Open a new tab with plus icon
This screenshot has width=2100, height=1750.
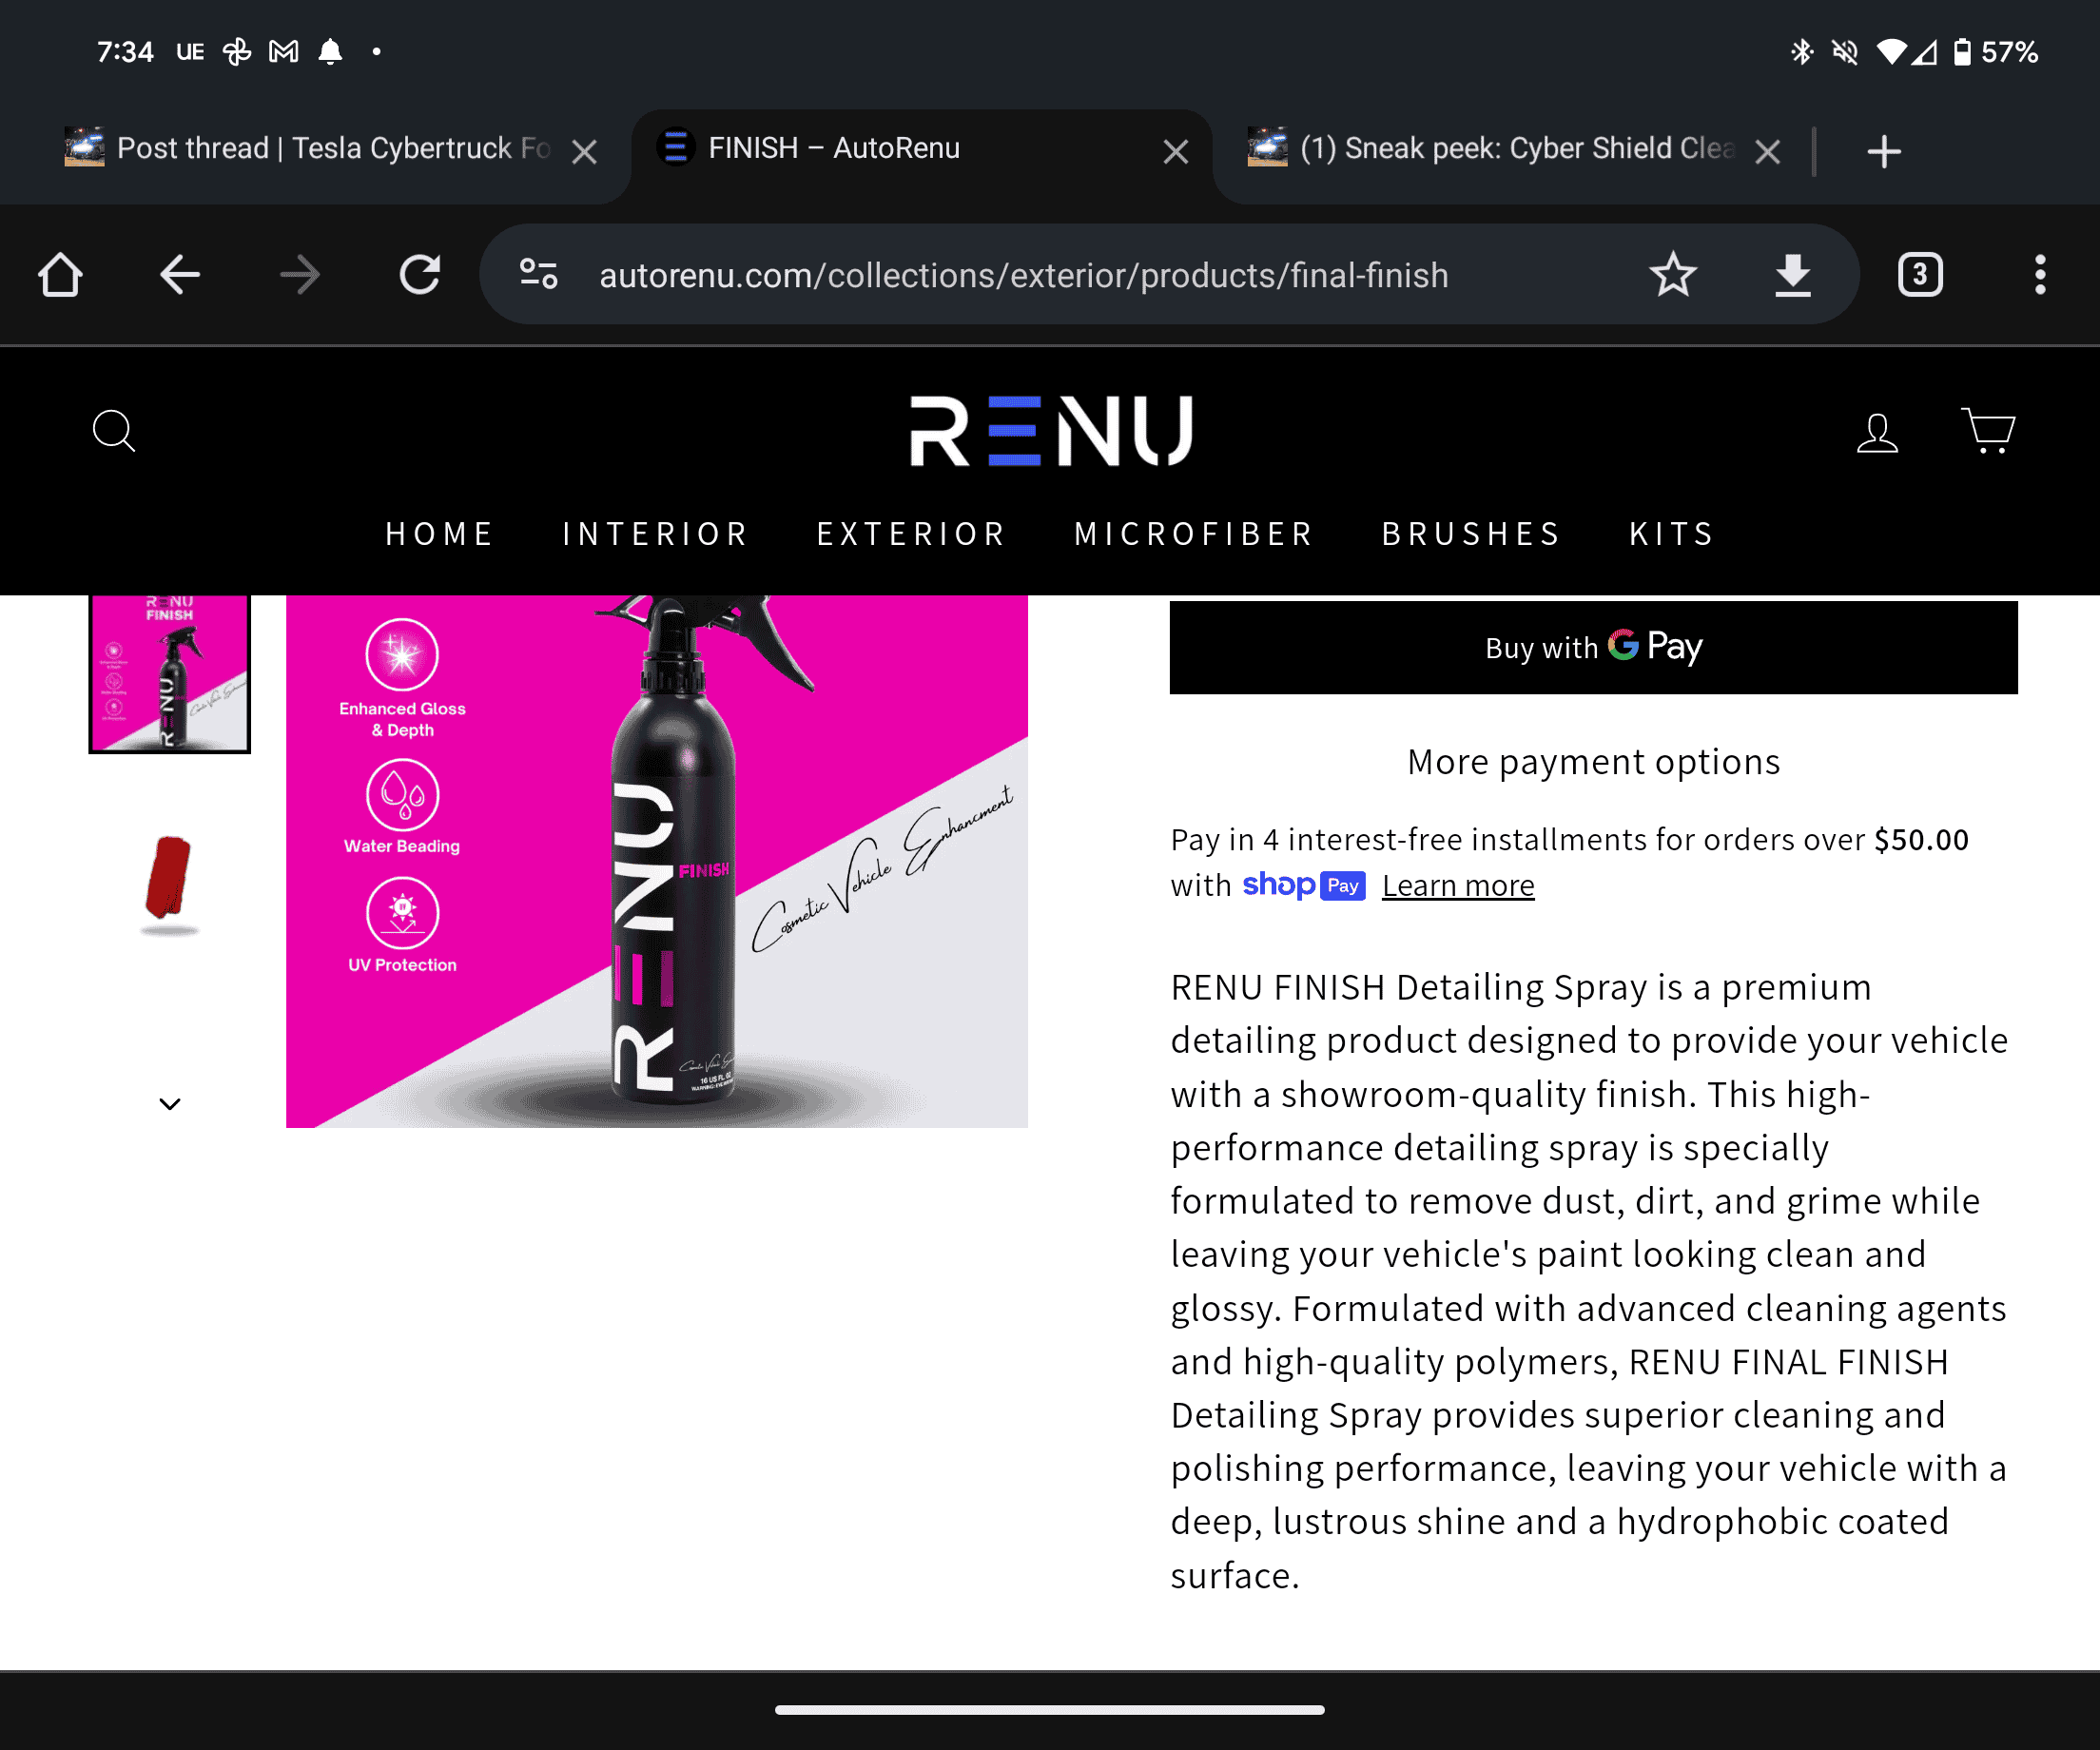click(1884, 151)
